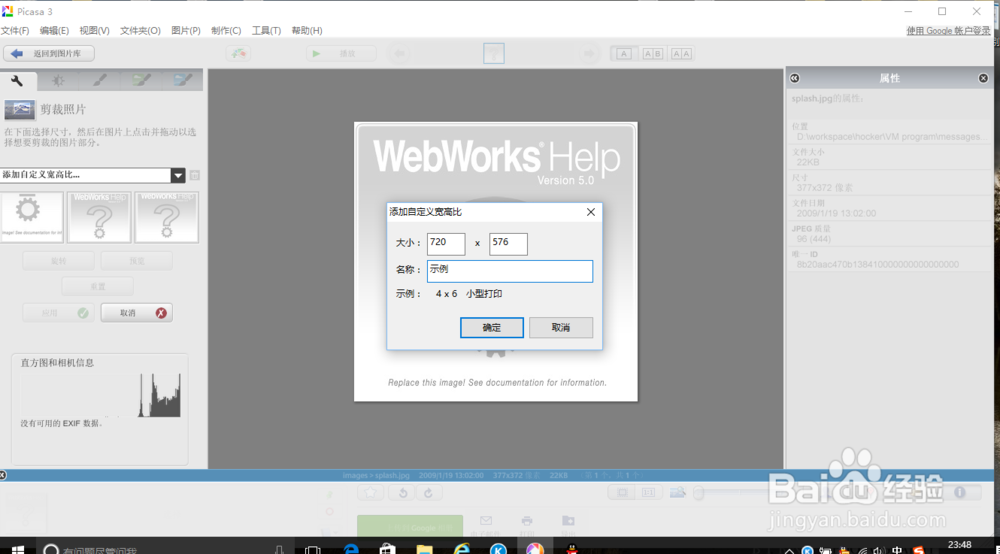Click the QQ penguin taskbar icon
Viewport: 1000px width, 554px height.
572,549
